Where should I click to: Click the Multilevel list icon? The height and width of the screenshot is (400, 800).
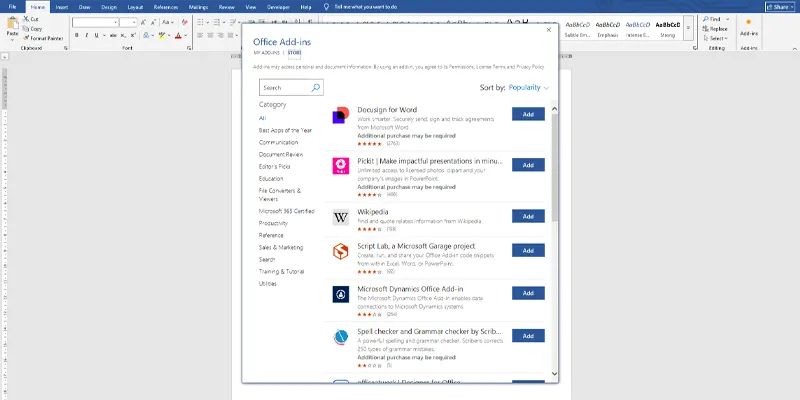[x=233, y=22]
